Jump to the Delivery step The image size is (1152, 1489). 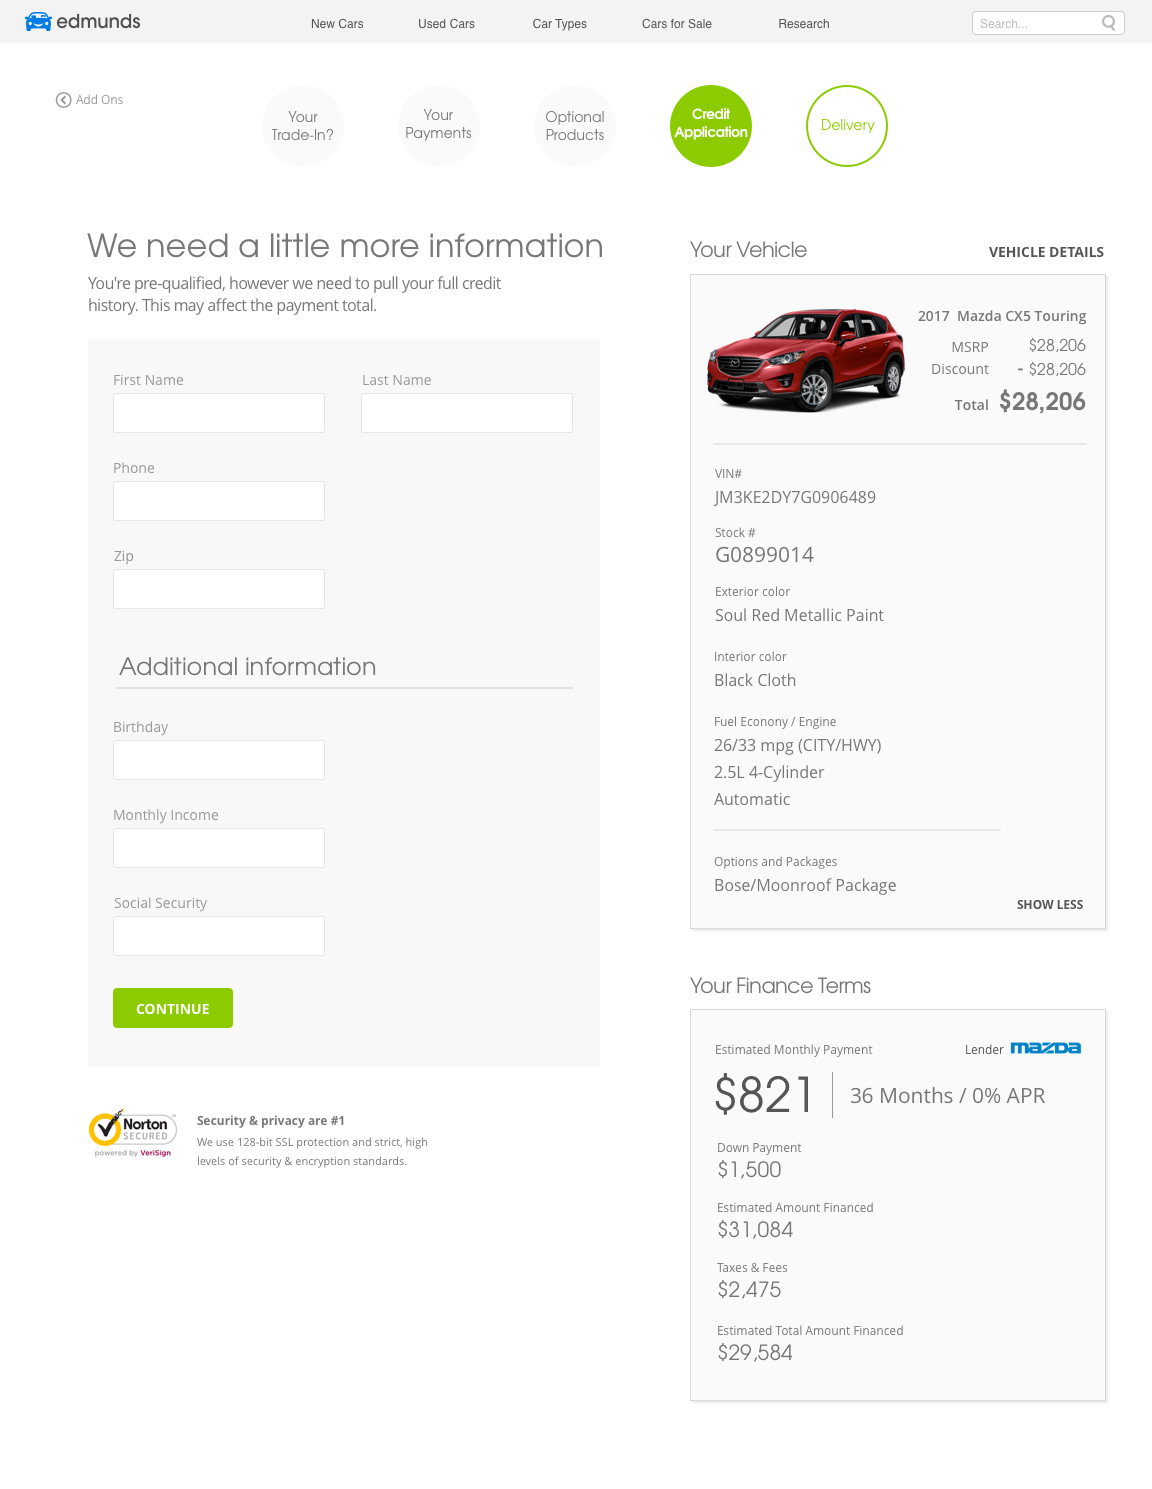pyautogui.click(x=847, y=126)
